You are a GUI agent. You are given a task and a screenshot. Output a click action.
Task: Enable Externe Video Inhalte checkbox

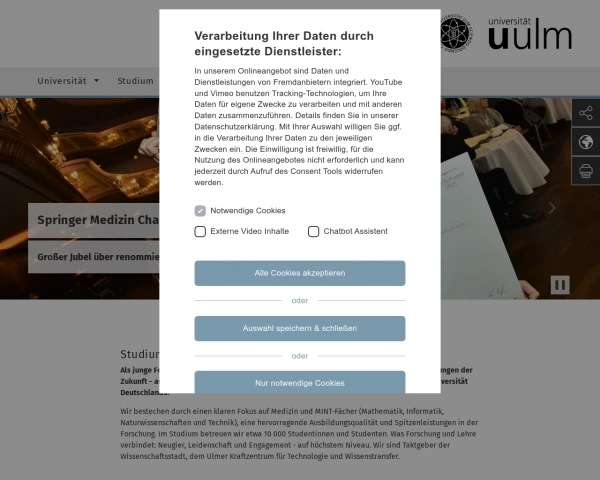click(x=200, y=231)
